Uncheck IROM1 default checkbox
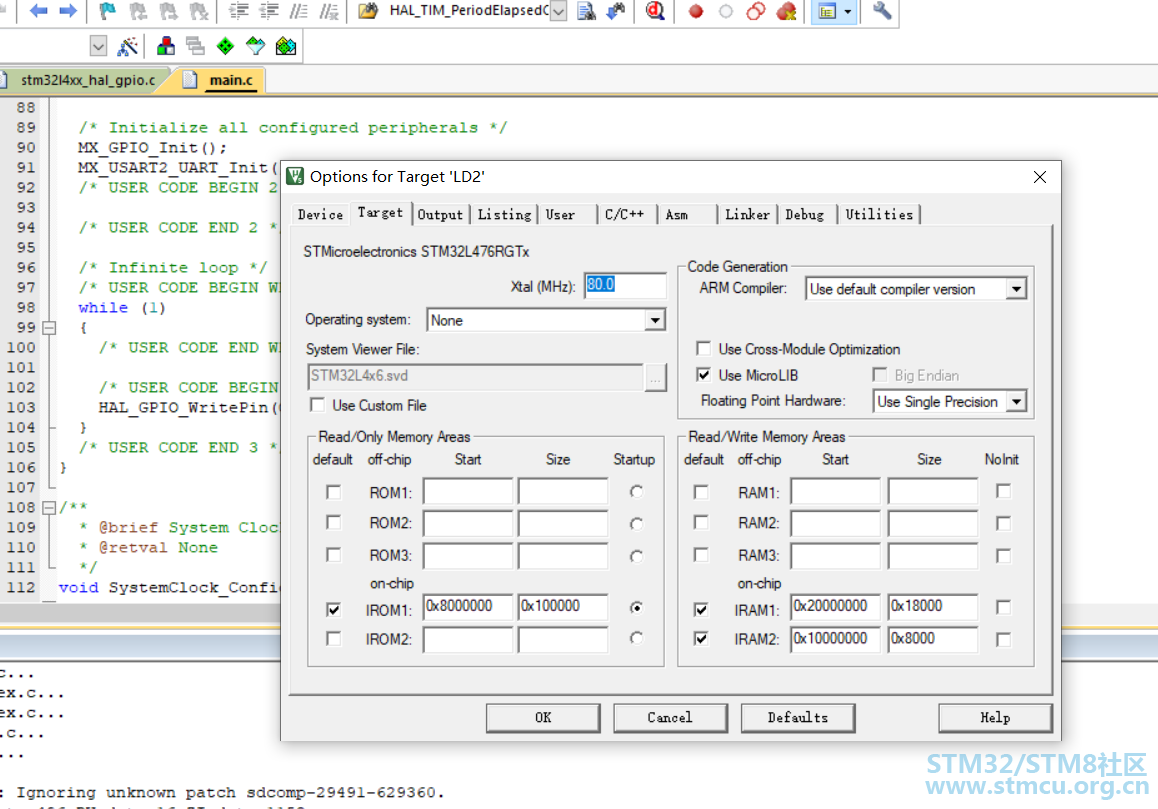Viewport: 1158px width, 809px height. (x=334, y=610)
